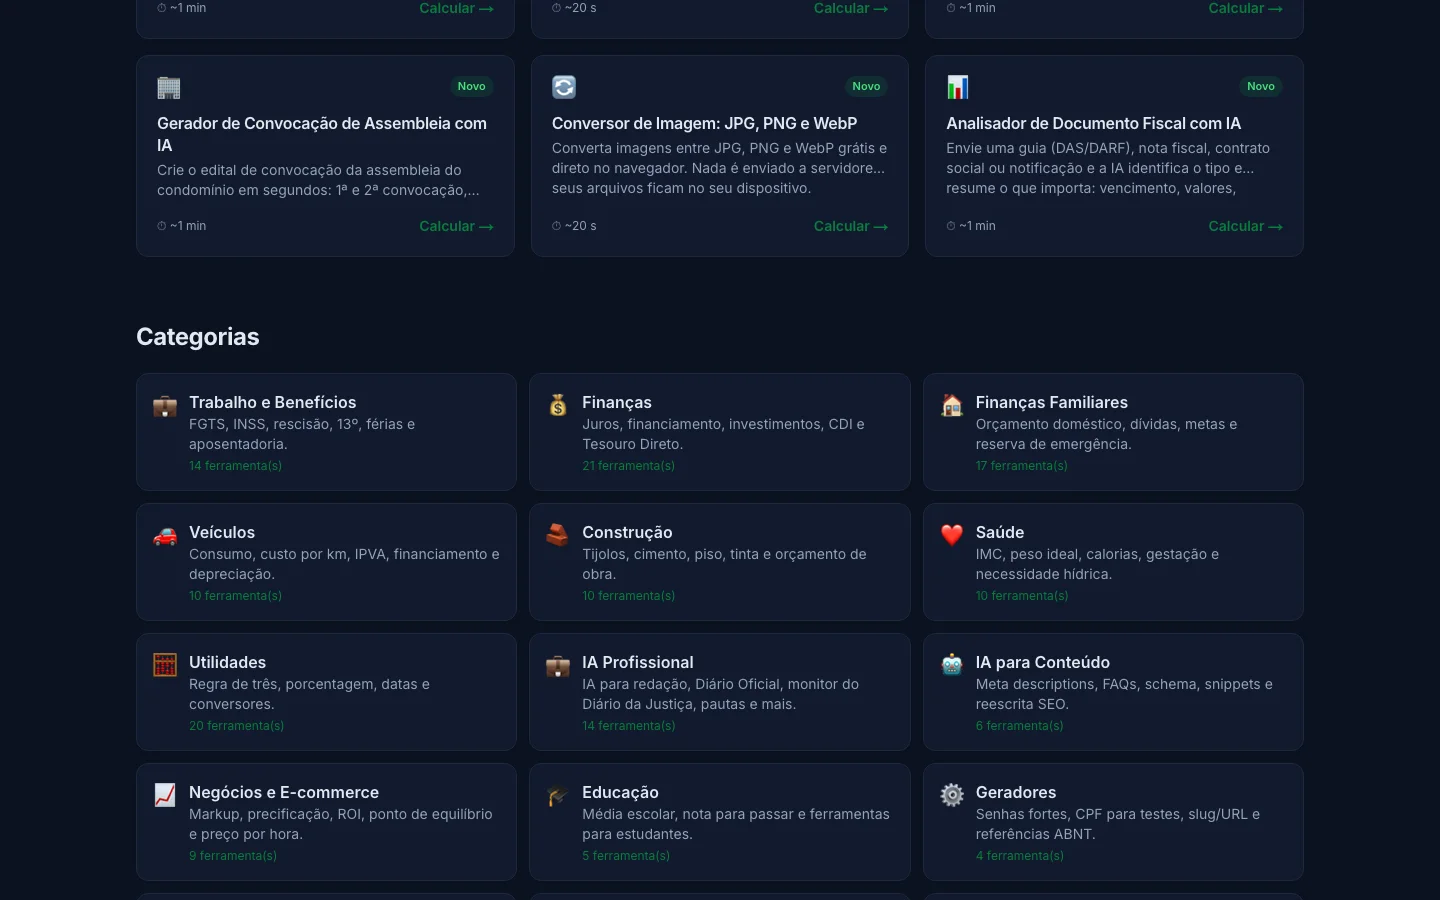
Task: Click the '10 ferramenta(s)' count under Veículos
Action: [x=235, y=596]
